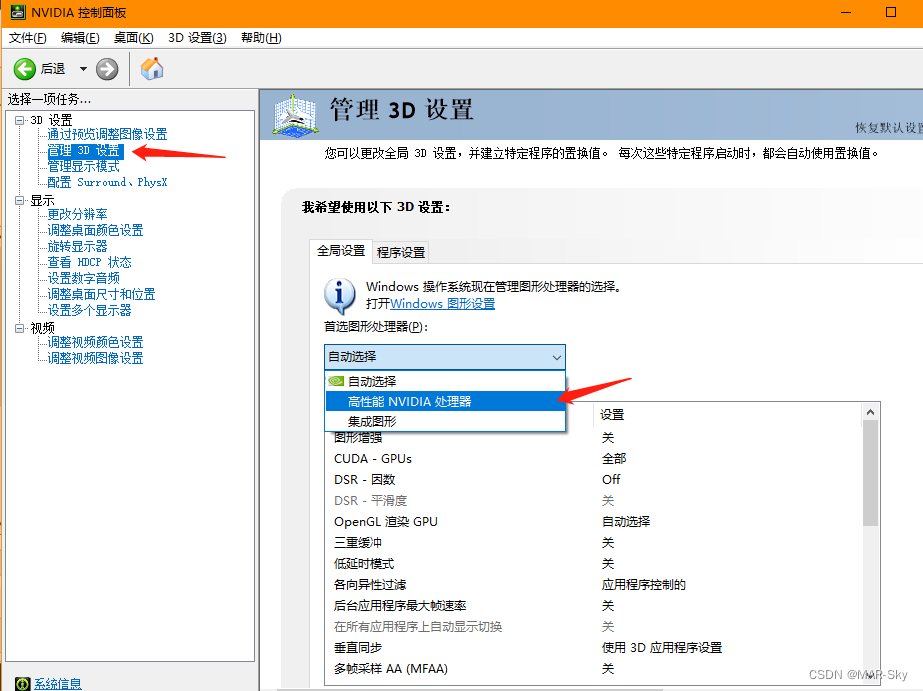Open the 编辑(E) menu
Viewport: 923px width, 691px height.
[80, 38]
